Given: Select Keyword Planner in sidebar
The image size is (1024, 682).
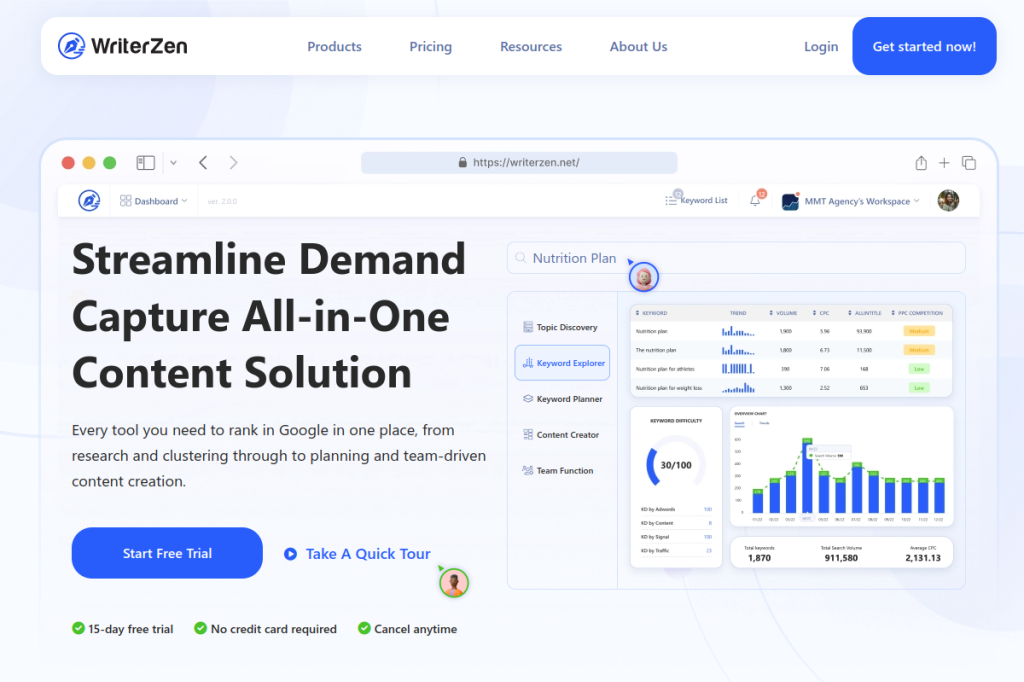Looking at the screenshot, I should tap(562, 398).
